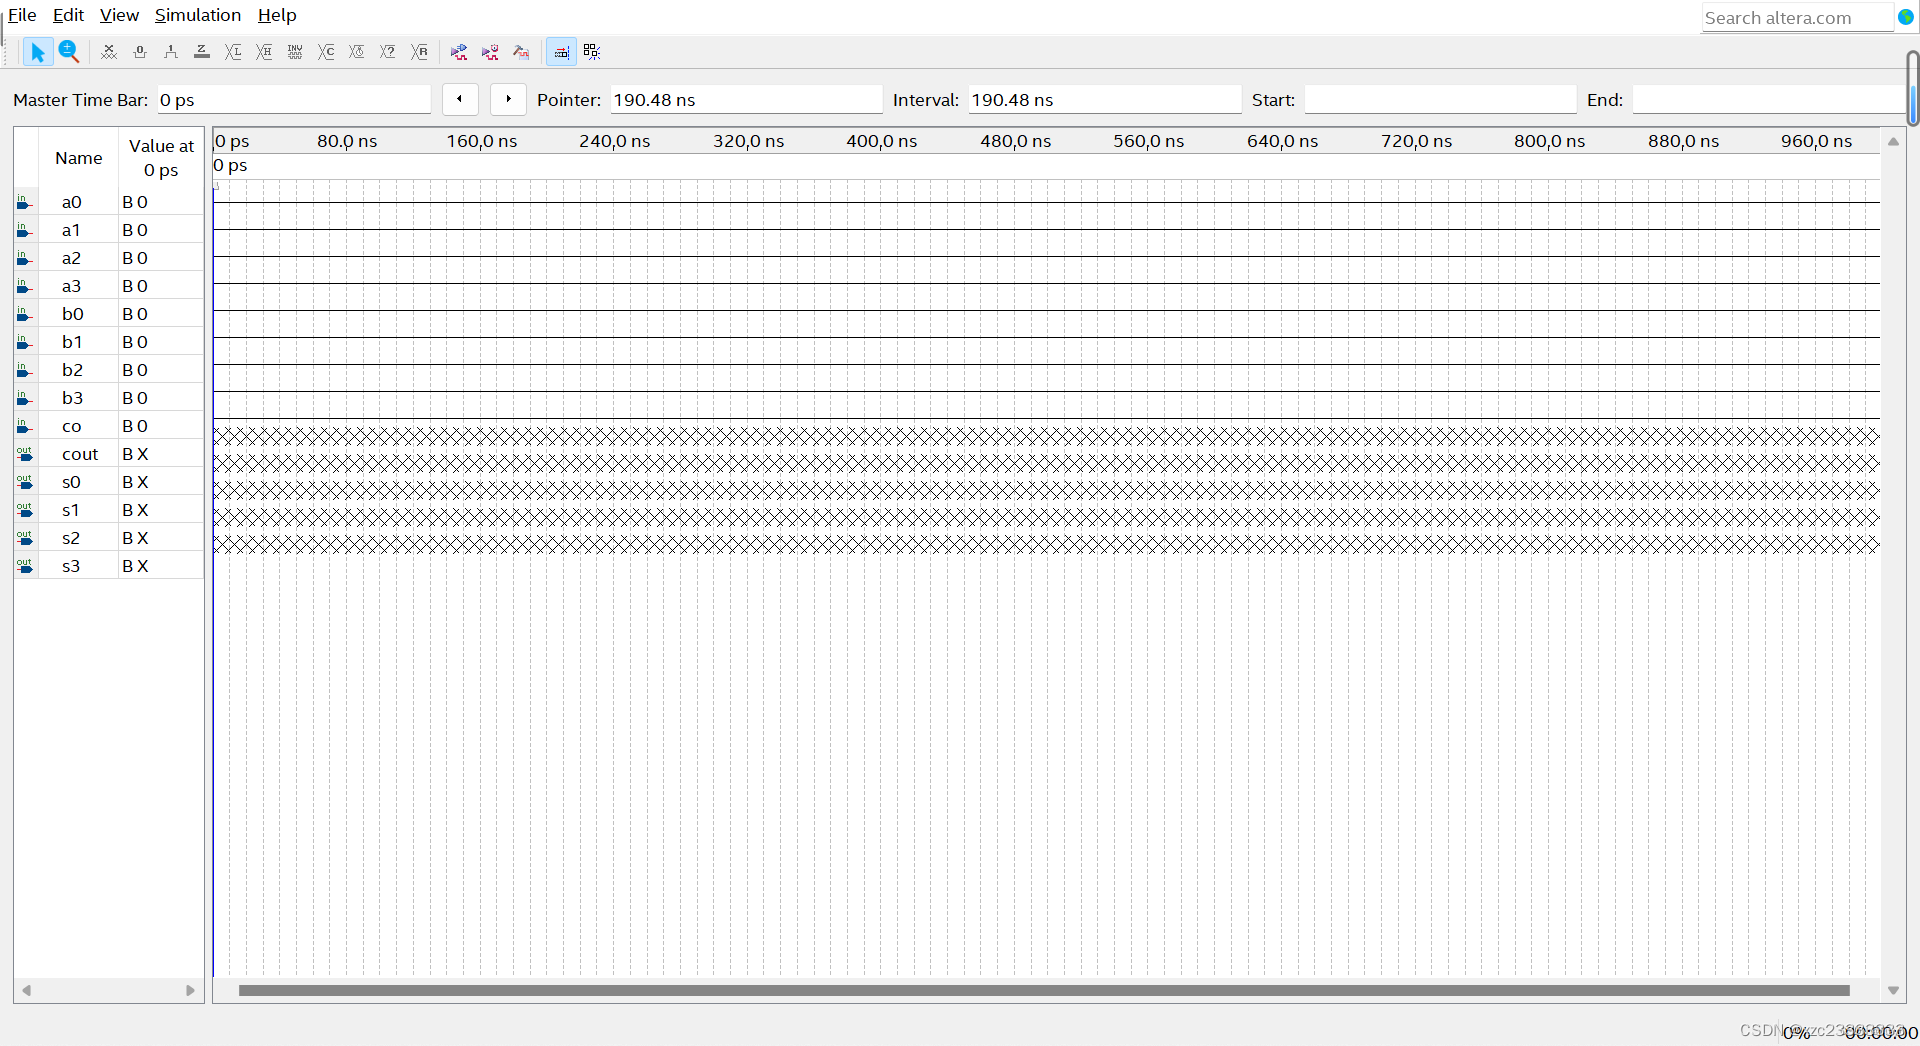
Task: Open Overwrite Clock tool
Action: (357, 52)
